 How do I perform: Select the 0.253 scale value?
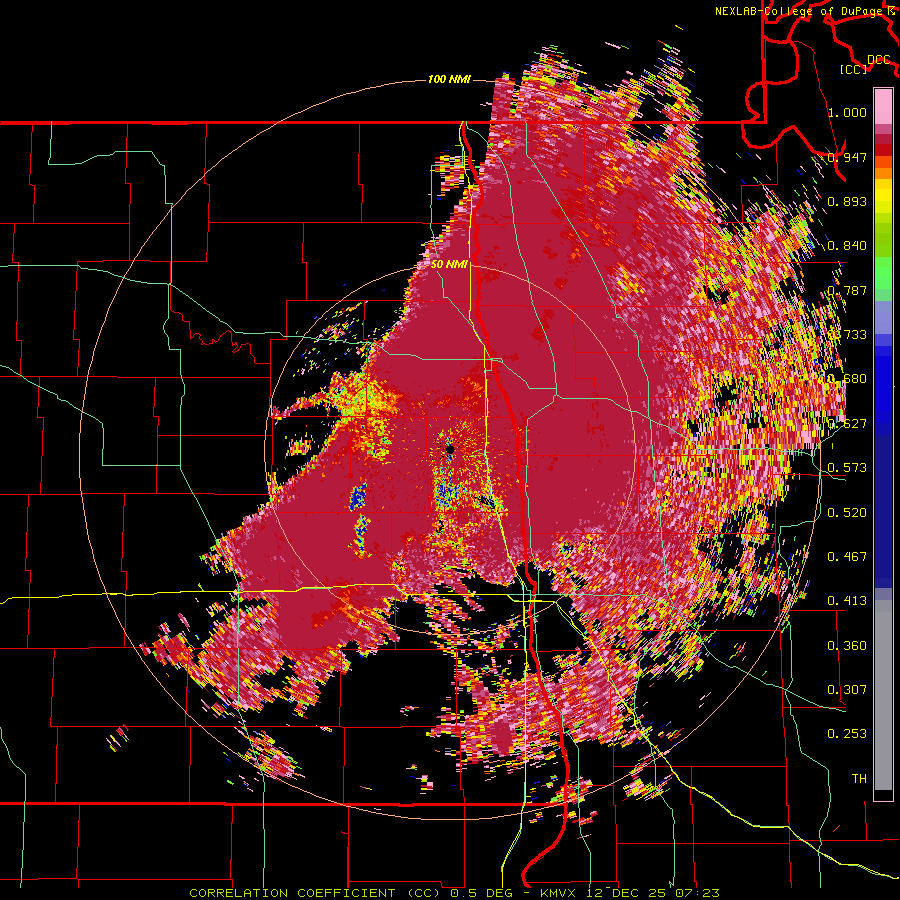(x=847, y=734)
